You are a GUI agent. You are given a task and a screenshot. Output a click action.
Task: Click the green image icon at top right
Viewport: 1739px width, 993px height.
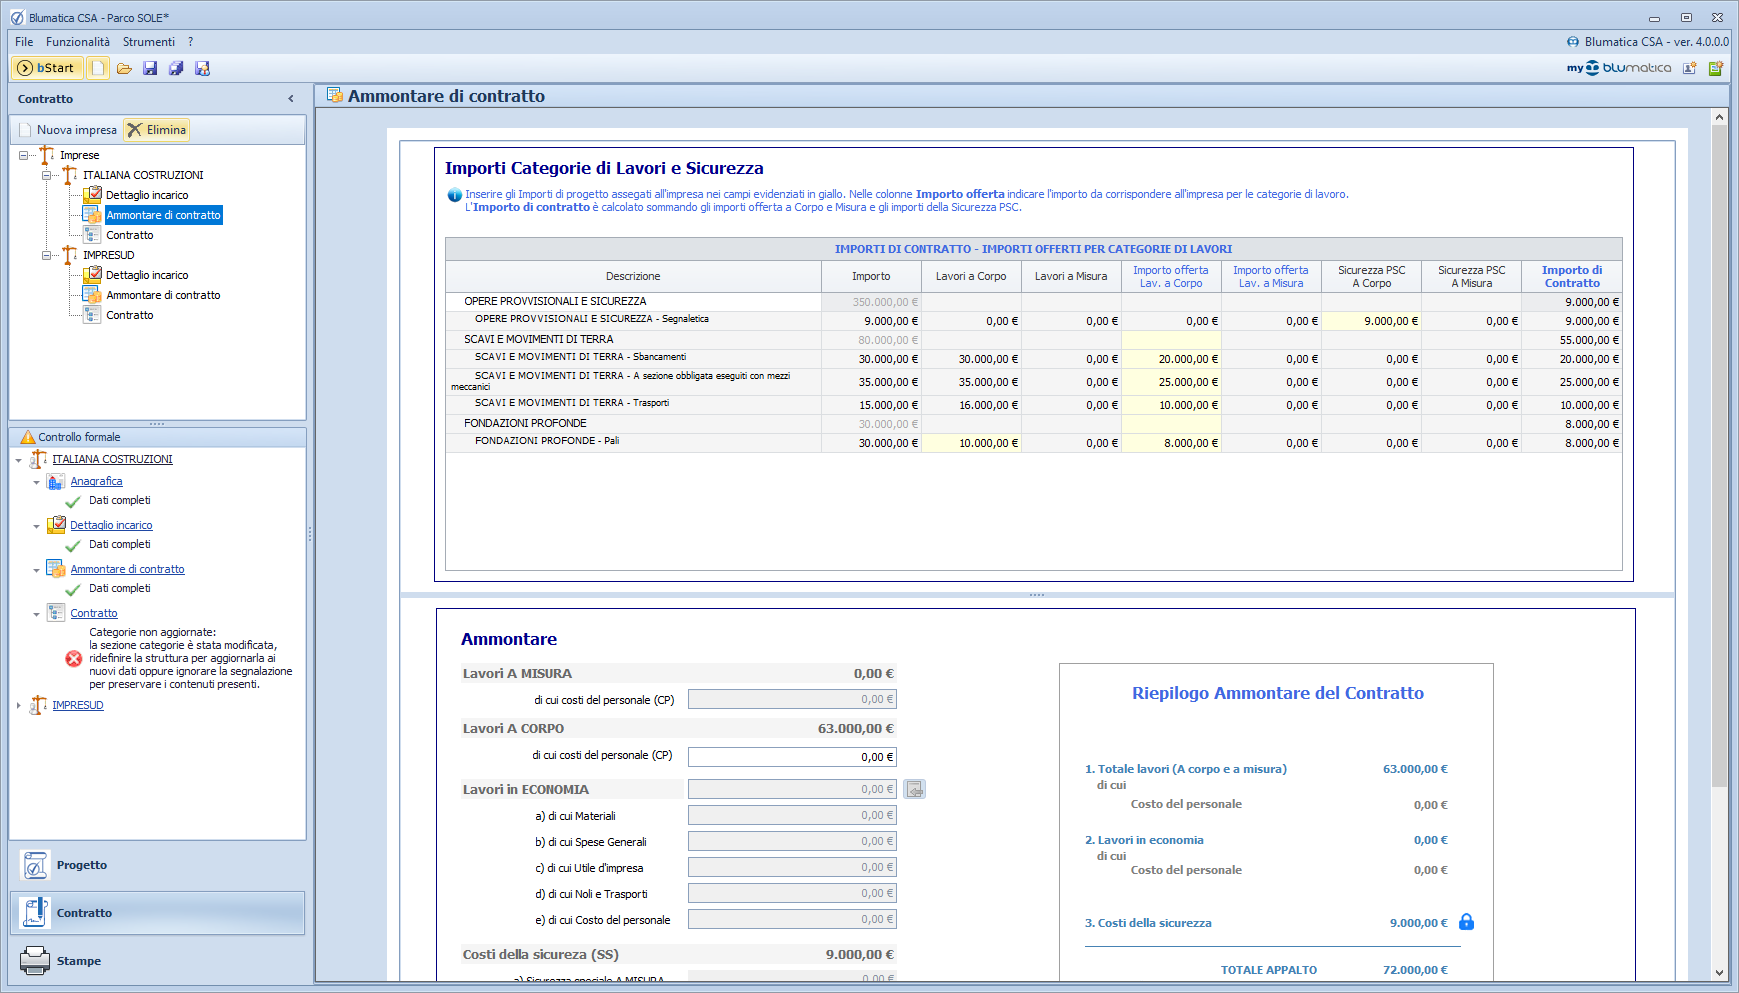pyautogui.click(x=1716, y=68)
